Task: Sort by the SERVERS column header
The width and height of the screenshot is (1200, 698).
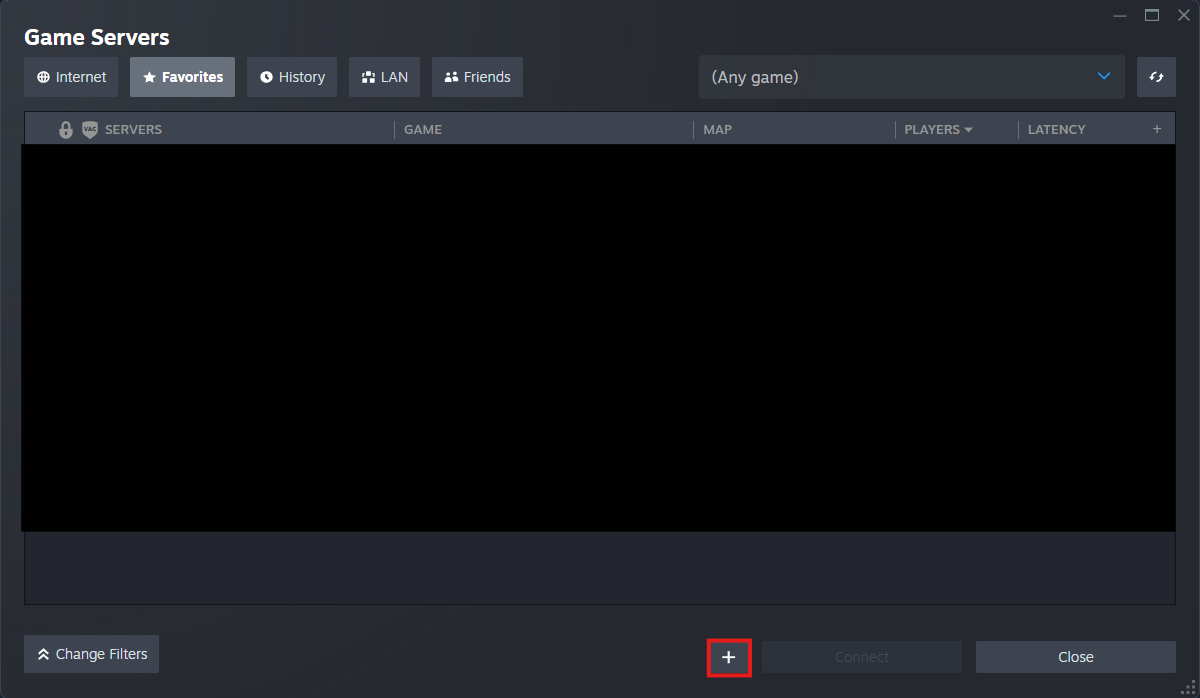Action: click(133, 130)
